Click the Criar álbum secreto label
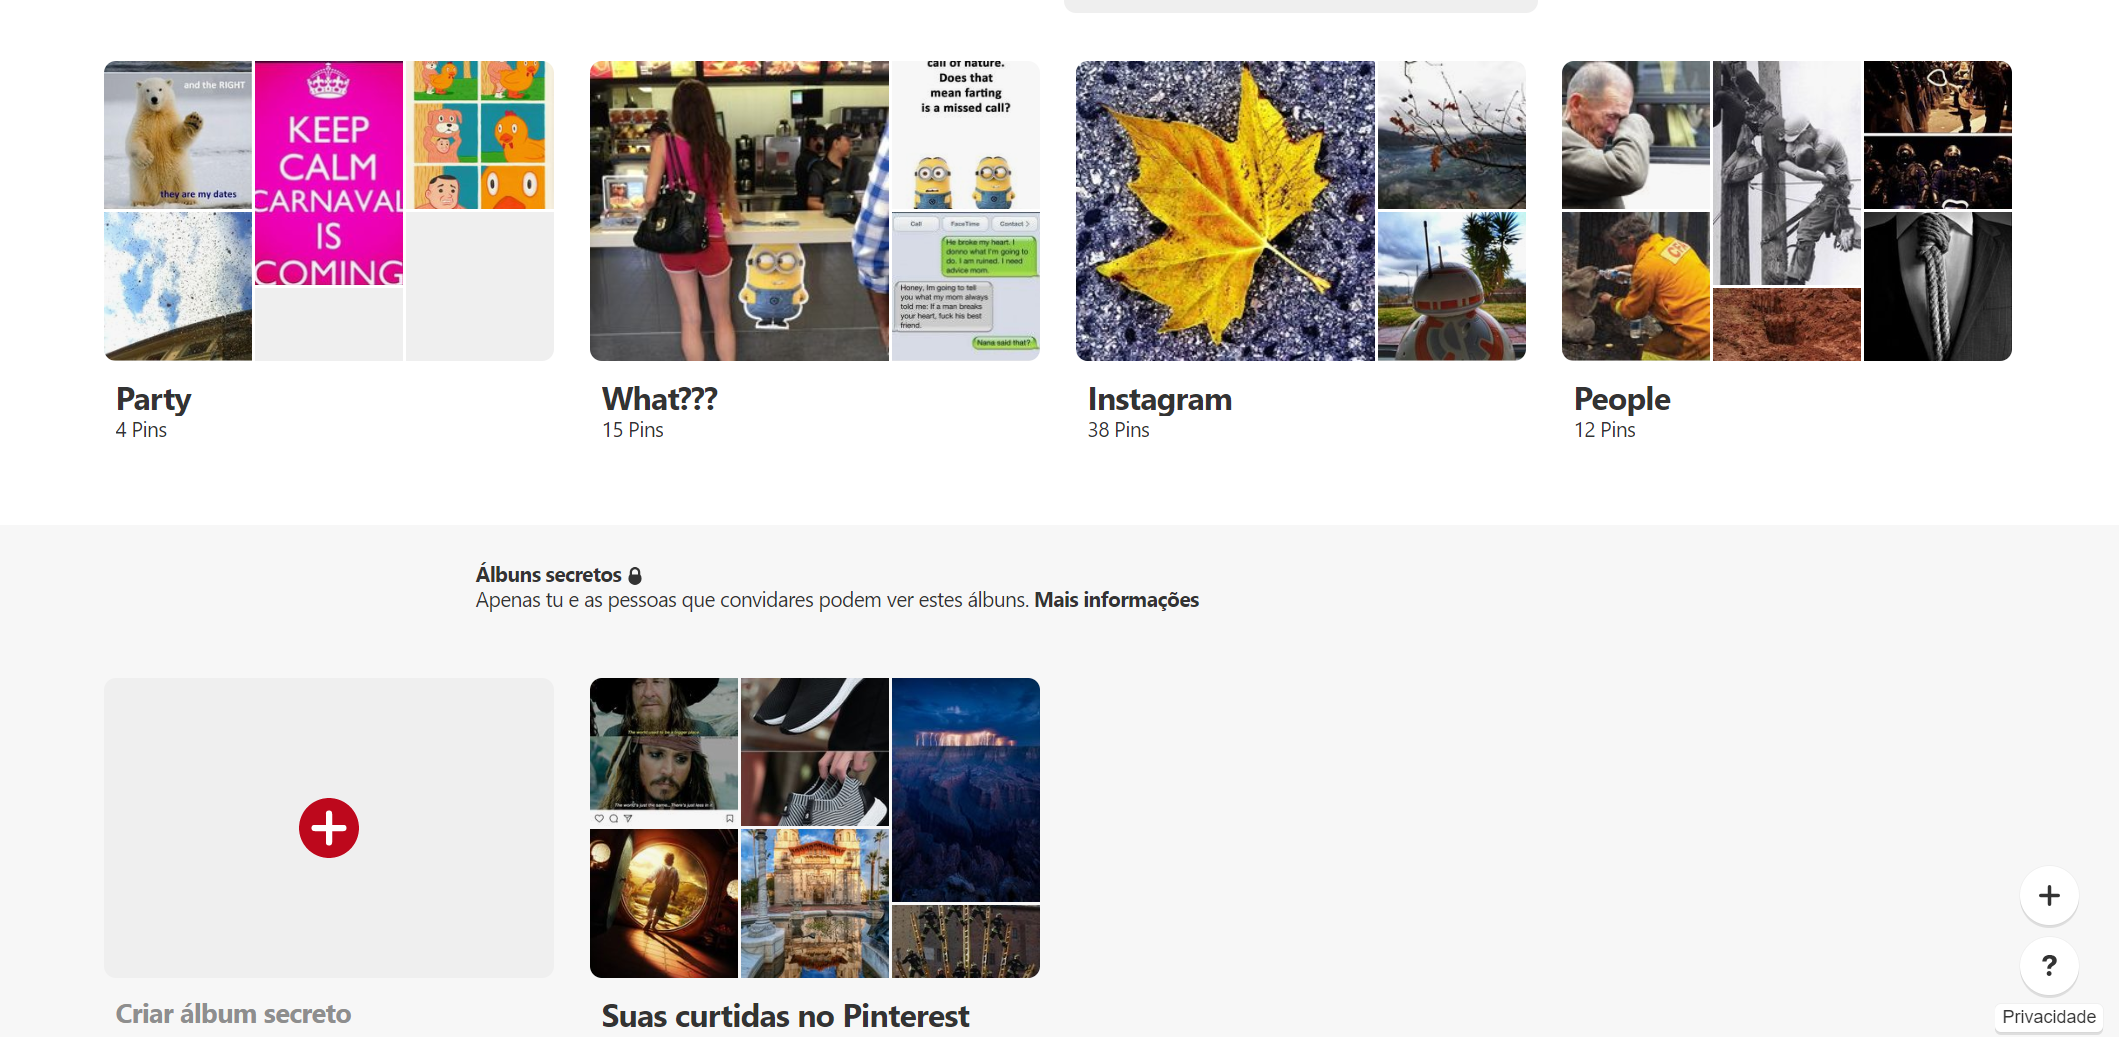Image resolution: width=2119 pixels, height=1037 pixels. point(233,1014)
